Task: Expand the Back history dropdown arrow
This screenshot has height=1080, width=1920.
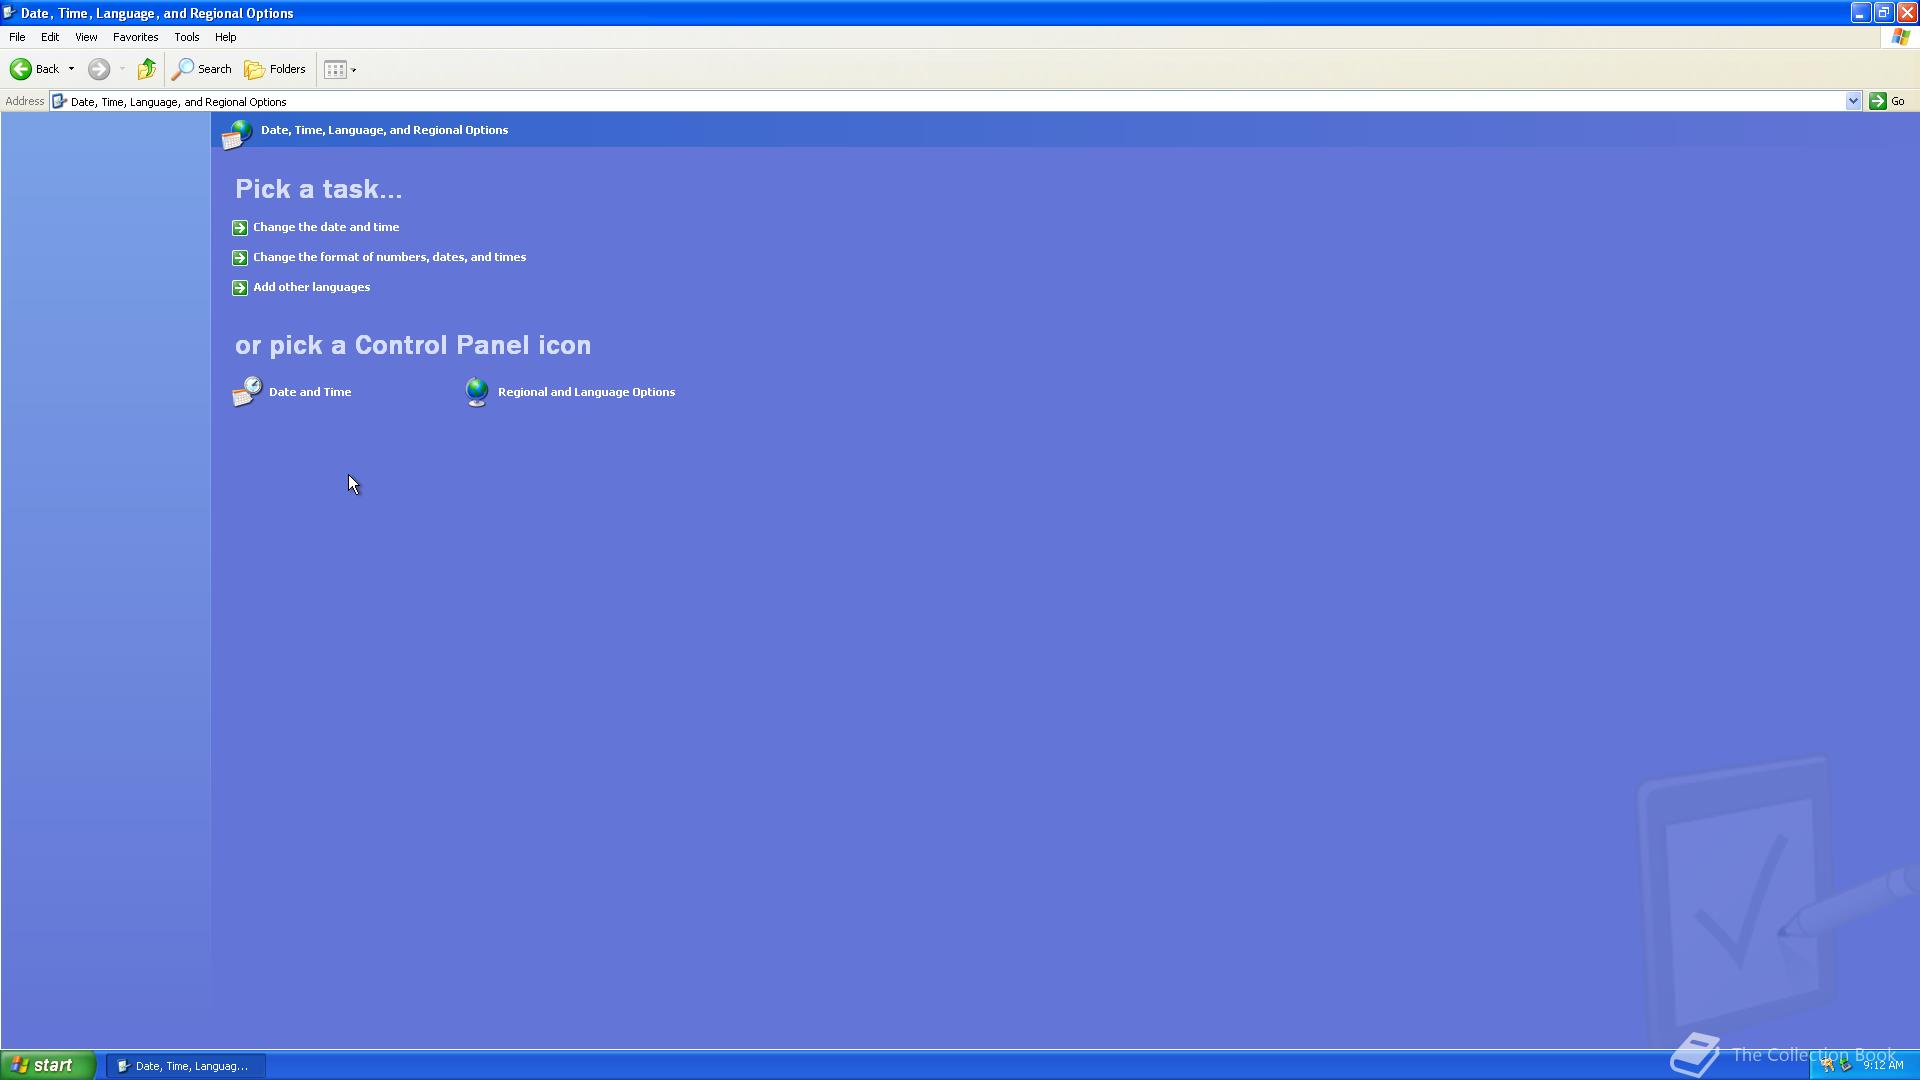Action: pyautogui.click(x=71, y=69)
